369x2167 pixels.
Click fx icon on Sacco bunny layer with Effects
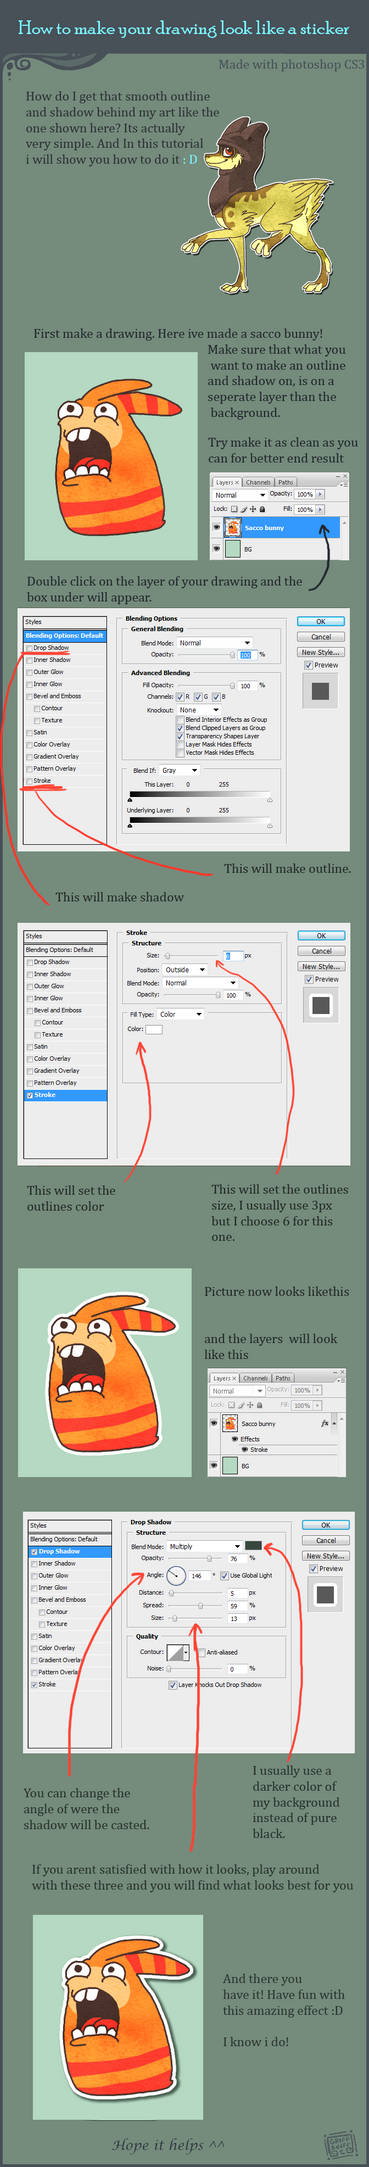(x=325, y=1423)
